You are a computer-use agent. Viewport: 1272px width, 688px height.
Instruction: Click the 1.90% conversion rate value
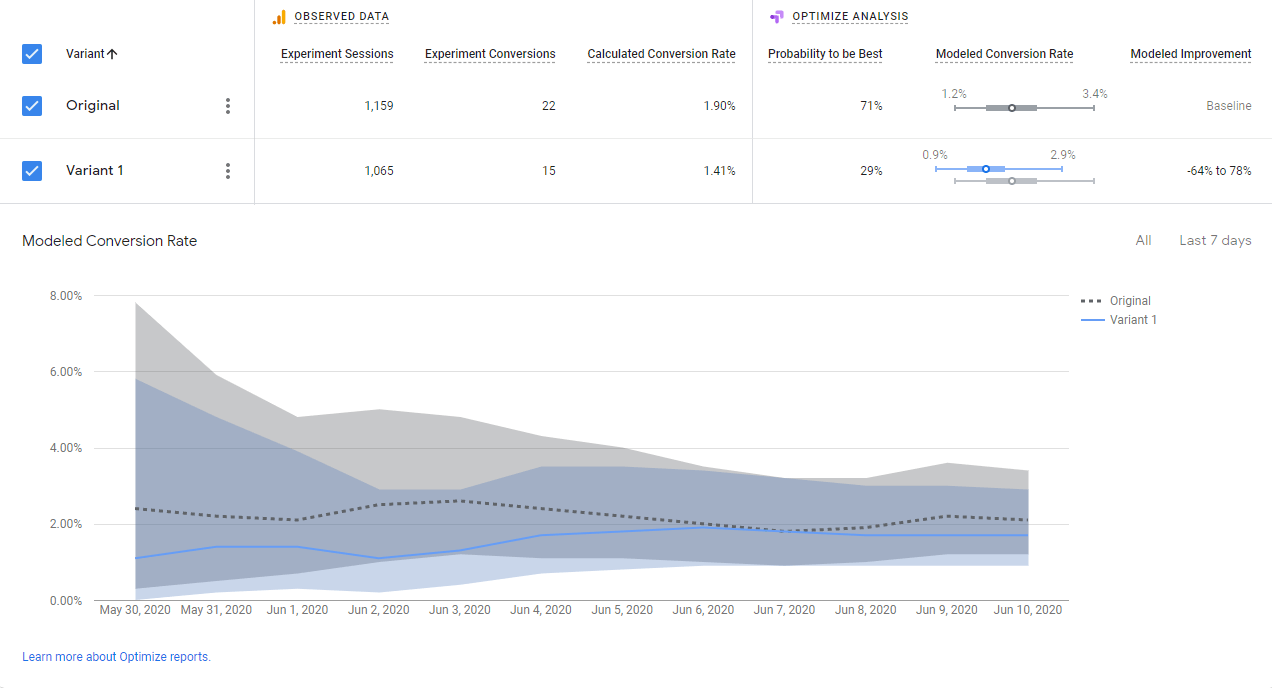click(719, 106)
